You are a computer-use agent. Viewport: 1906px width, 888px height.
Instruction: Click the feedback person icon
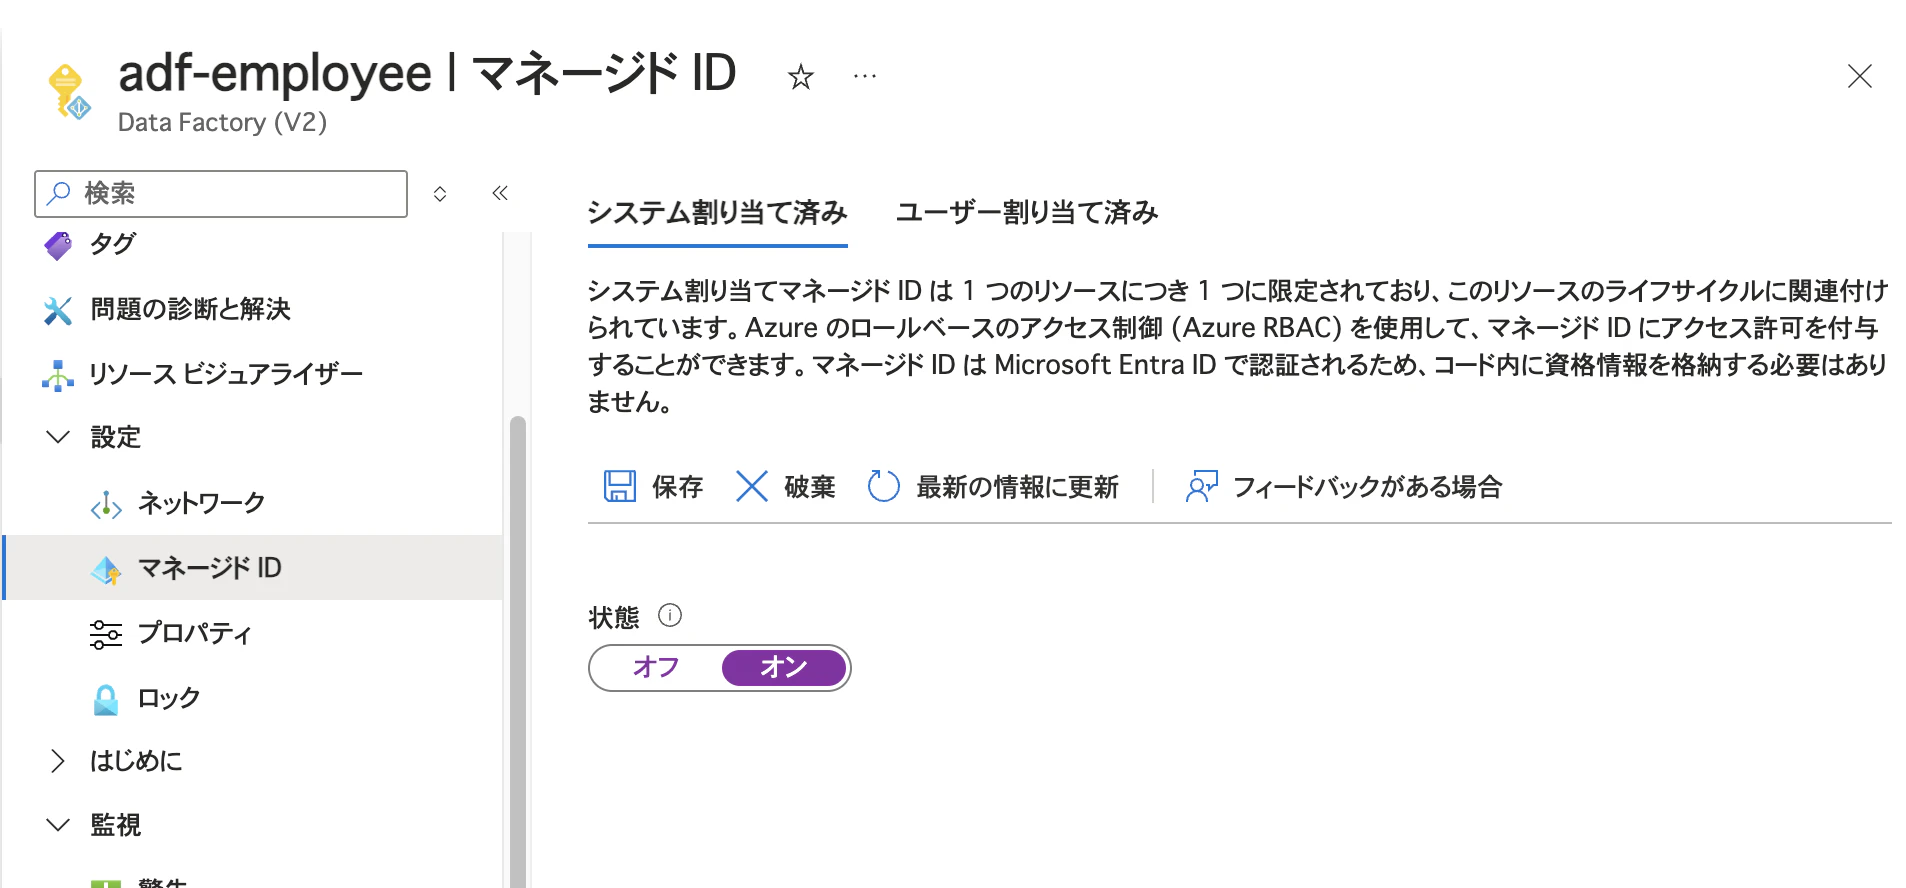click(x=1201, y=487)
